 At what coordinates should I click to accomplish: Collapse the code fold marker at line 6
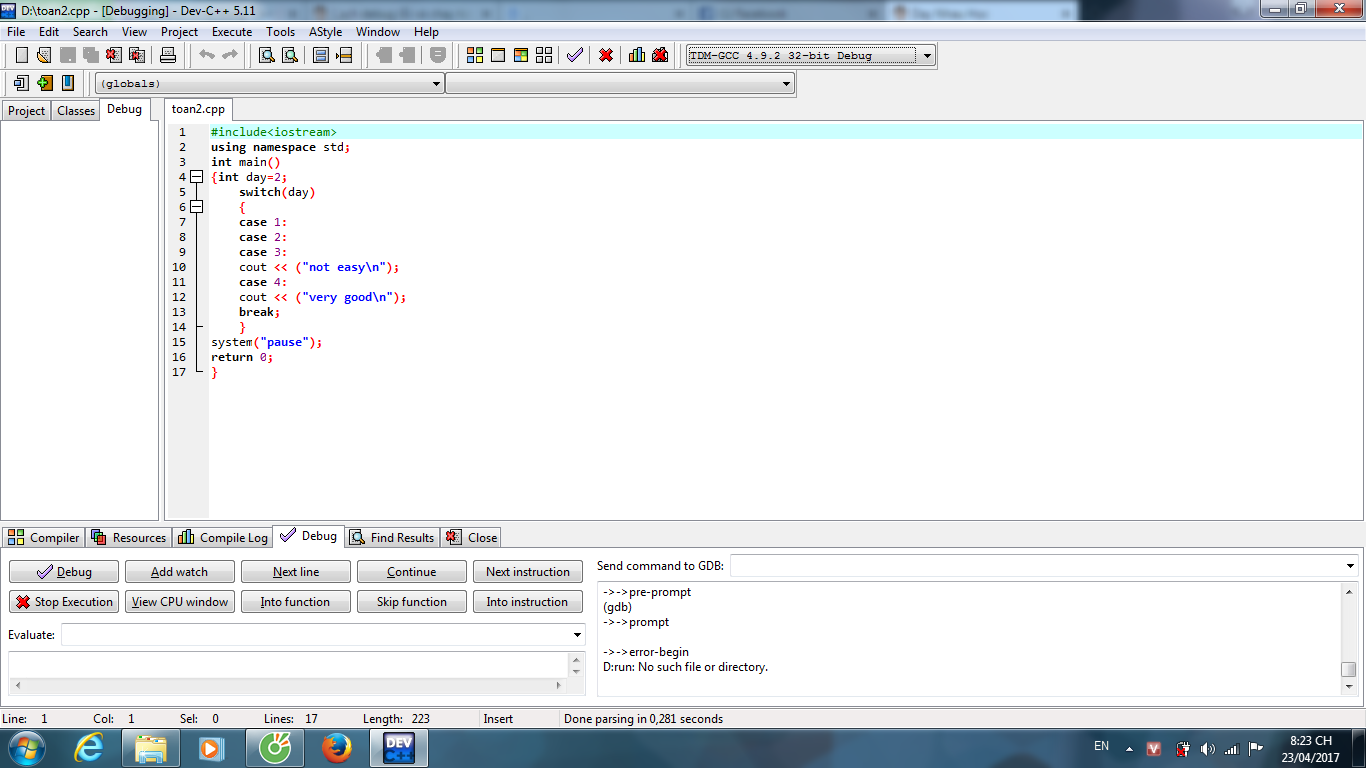196,206
